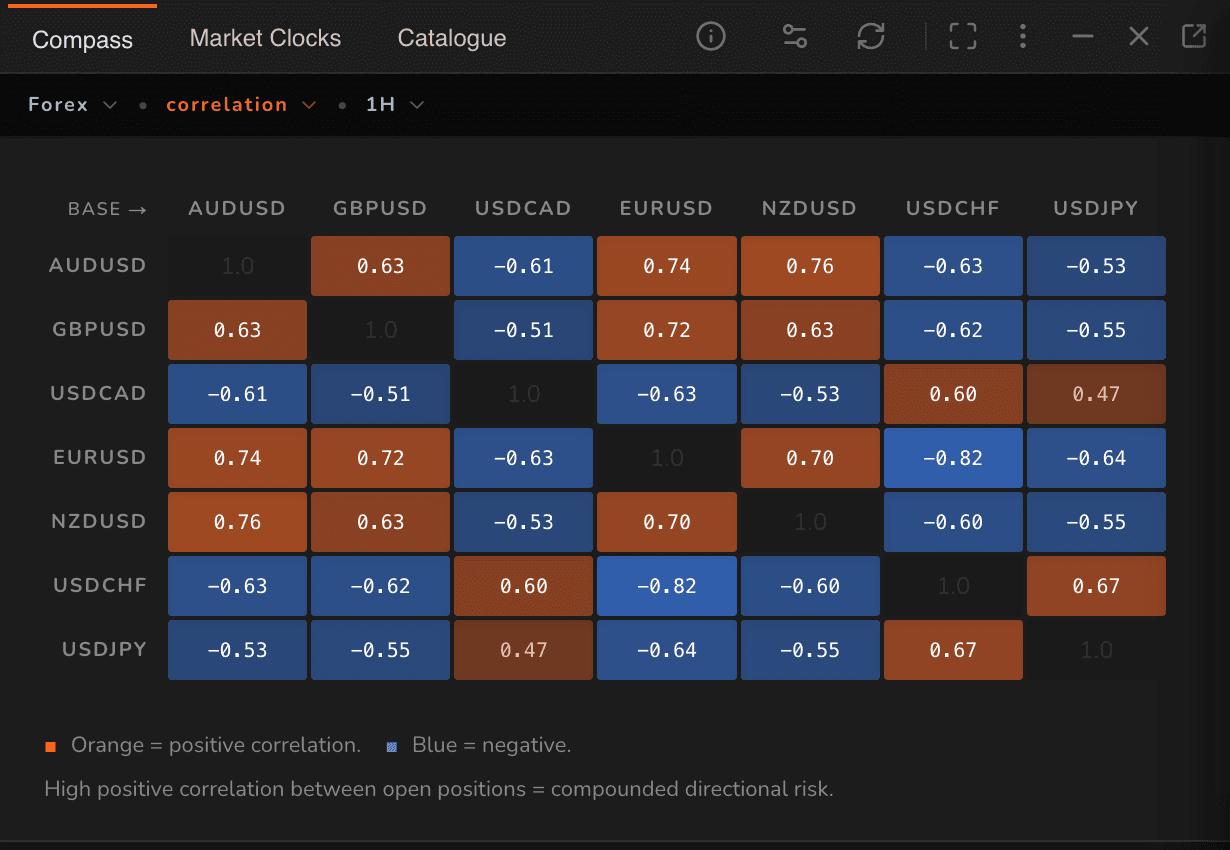Click USDCAD row, USDJPY column cell 0.47
The width and height of the screenshot is (1230, 850).
point(1096,394)
